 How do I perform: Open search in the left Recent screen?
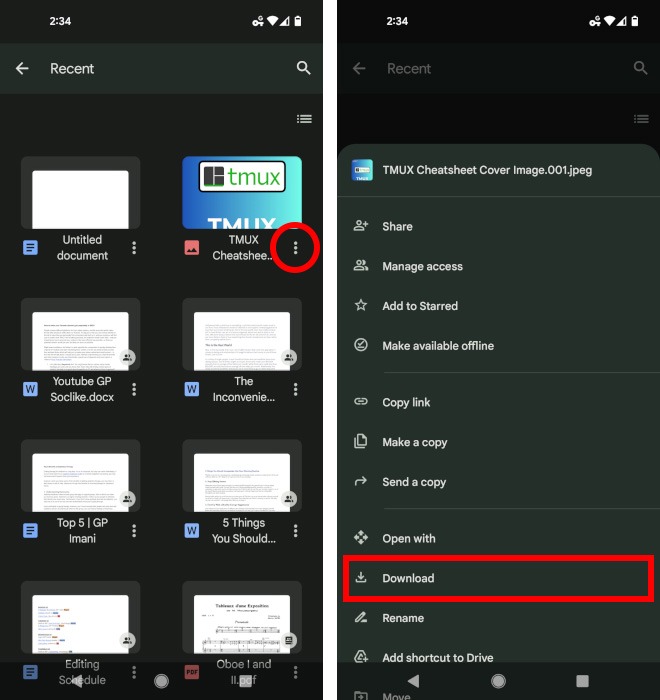304,68
